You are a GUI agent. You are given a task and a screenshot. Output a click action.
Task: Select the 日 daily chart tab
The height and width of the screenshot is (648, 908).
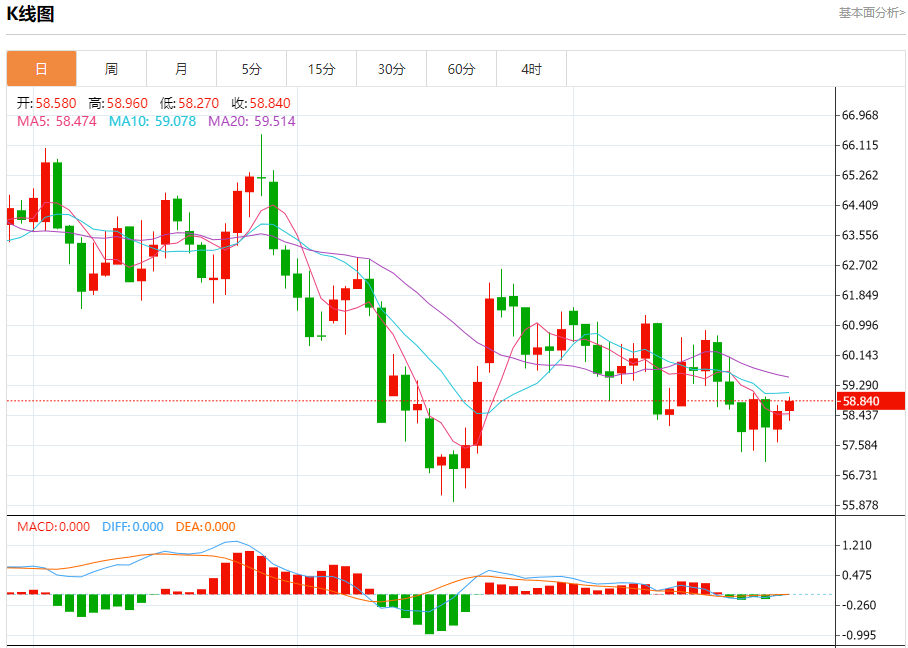[x=41, y=69]
